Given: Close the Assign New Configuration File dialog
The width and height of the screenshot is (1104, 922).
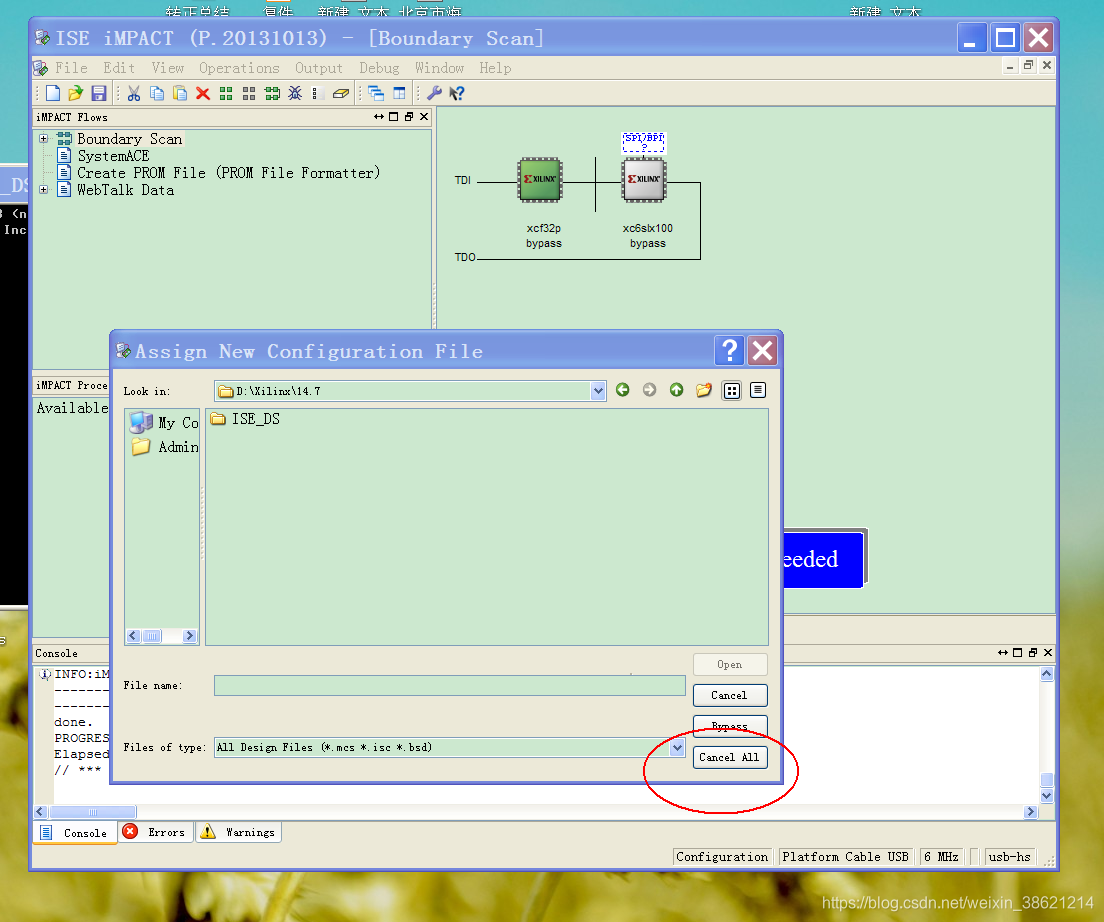Looking at the screenshot, I should pyautogui.click(x=762, y=350).
